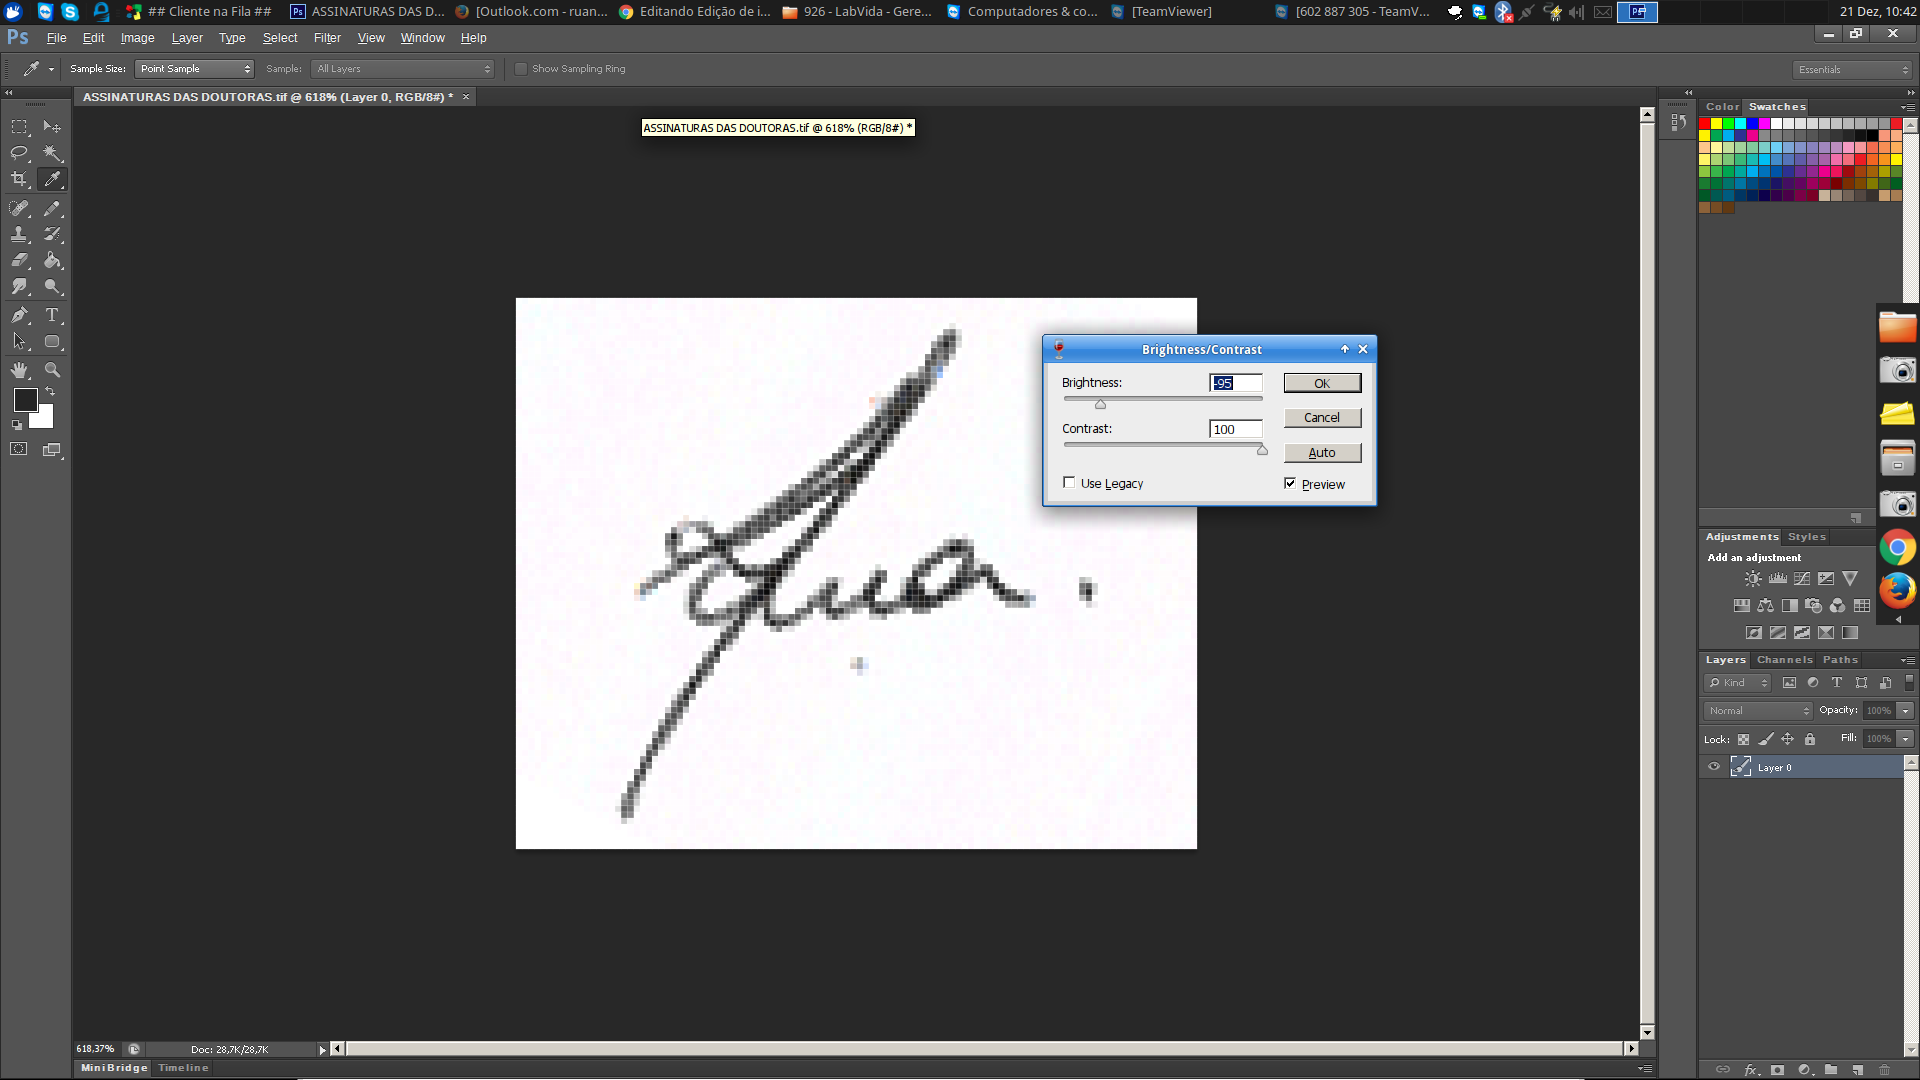Add a Brightness/Contrast adjustment layer
The height and width of the screenshot is (1080, 1920).
pos(1753,579)
